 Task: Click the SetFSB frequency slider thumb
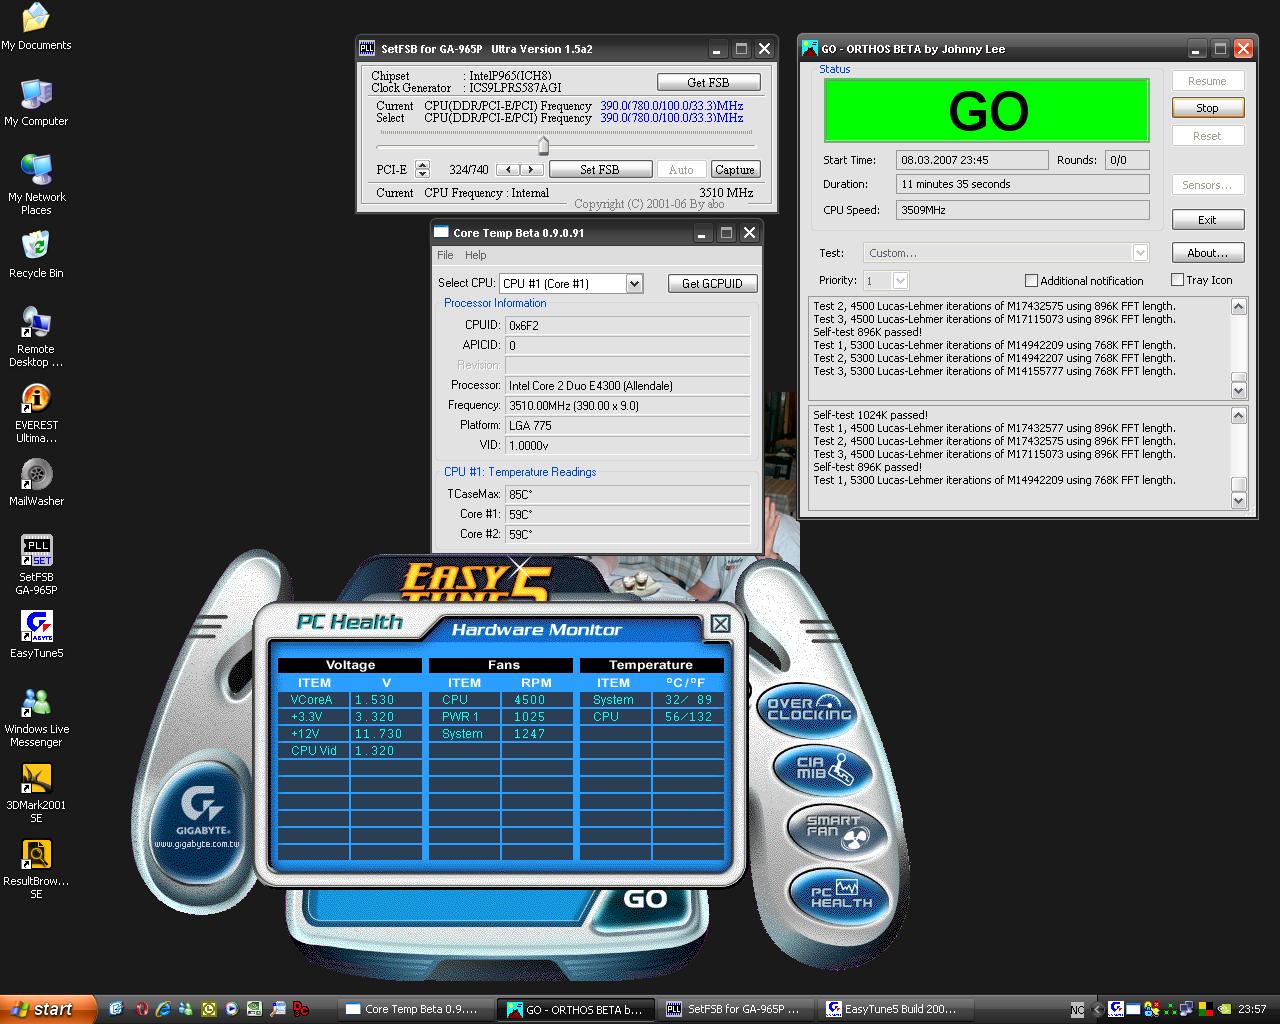[x=544, y=146]
